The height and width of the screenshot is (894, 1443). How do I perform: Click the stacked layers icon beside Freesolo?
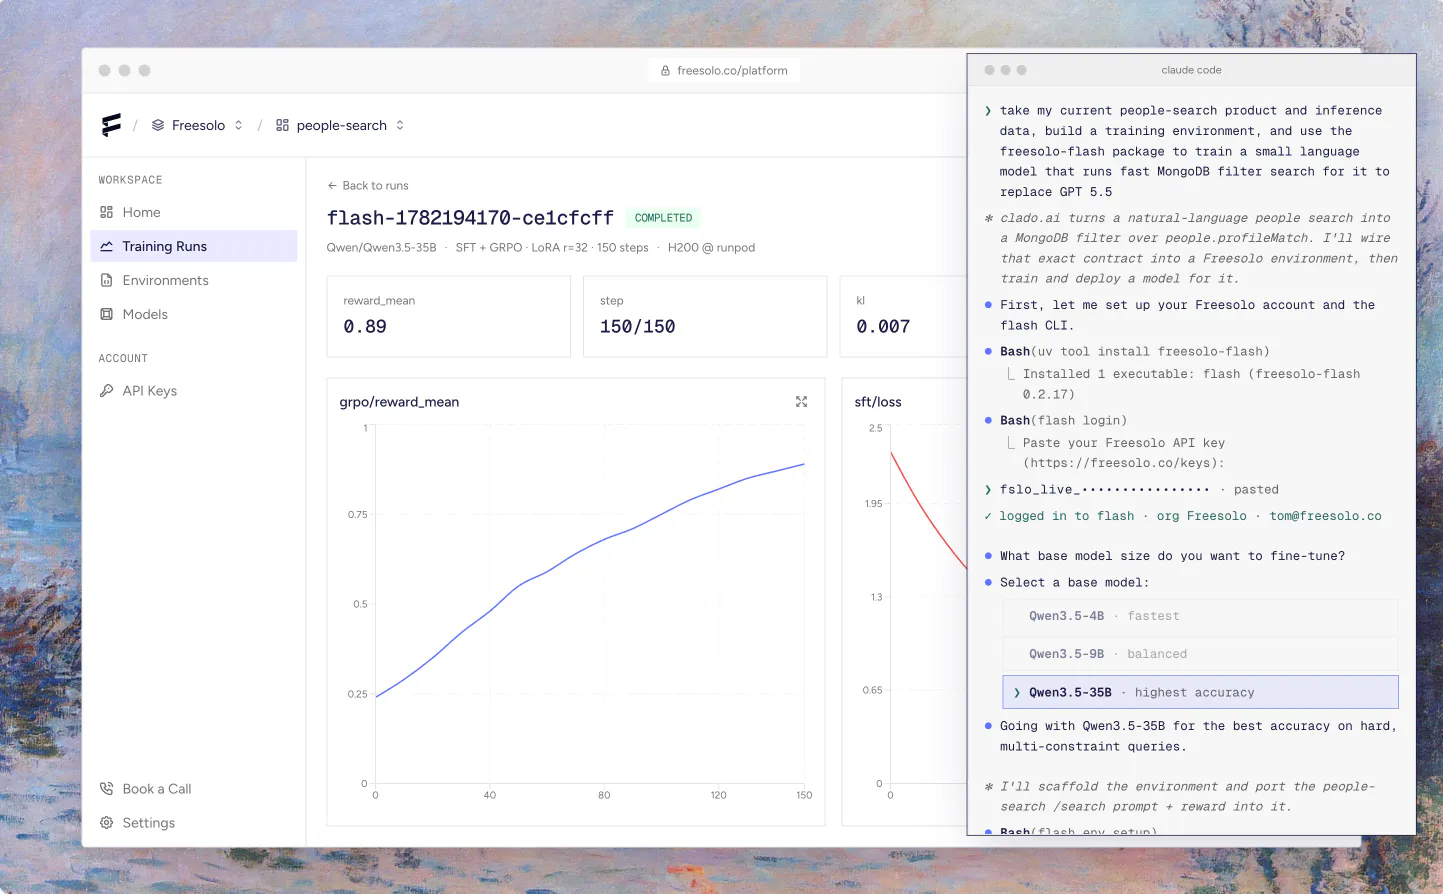click(x=158, y=125)
